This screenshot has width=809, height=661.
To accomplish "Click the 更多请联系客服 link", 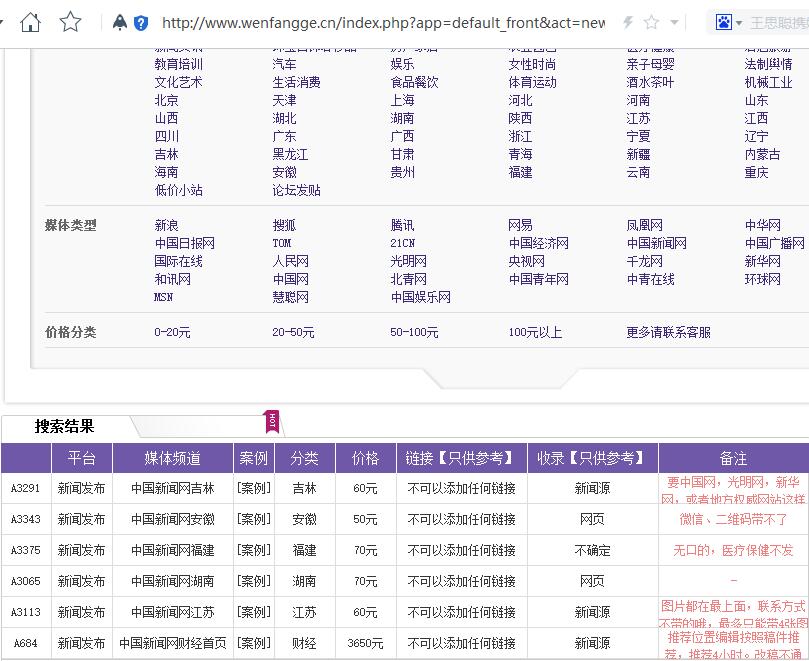I will pos(669,332).
